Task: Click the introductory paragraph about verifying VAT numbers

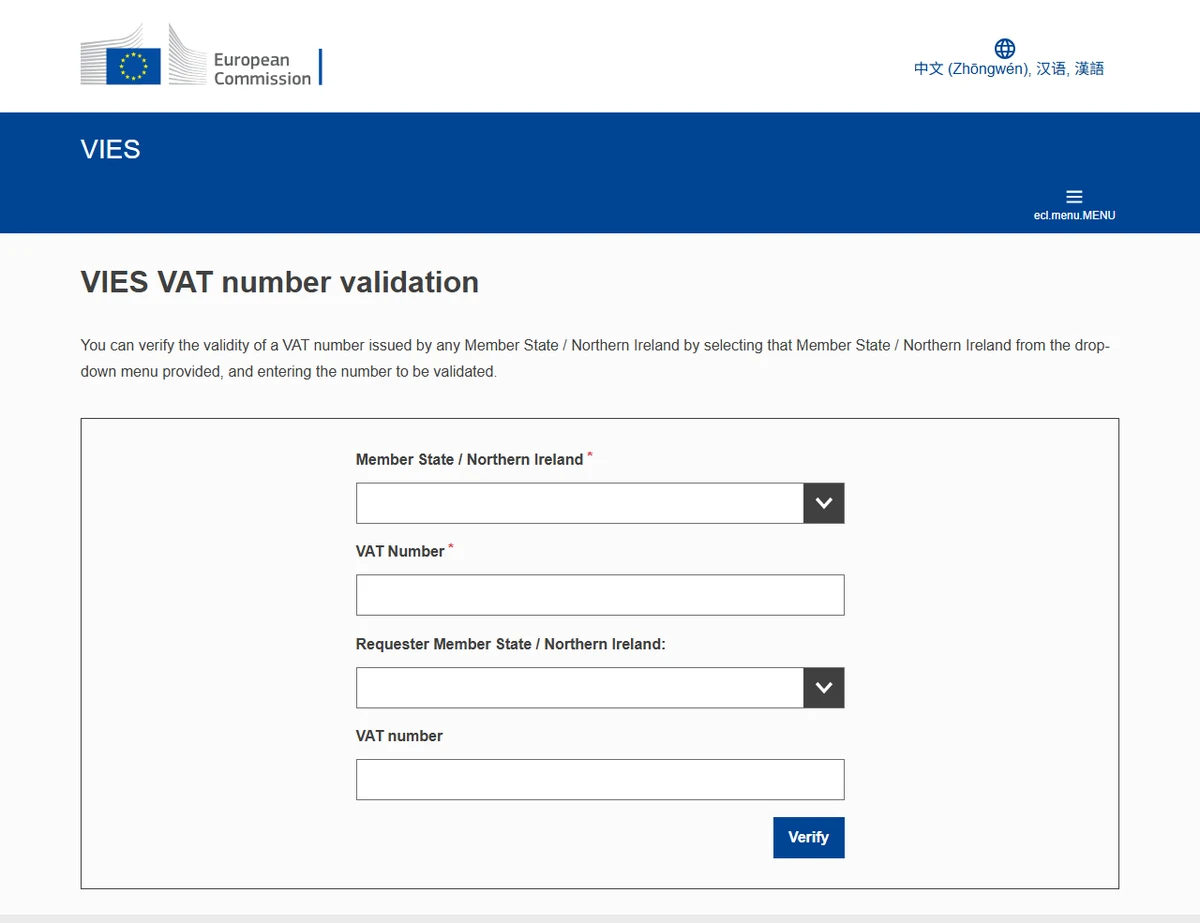Action: pos(595,358)
